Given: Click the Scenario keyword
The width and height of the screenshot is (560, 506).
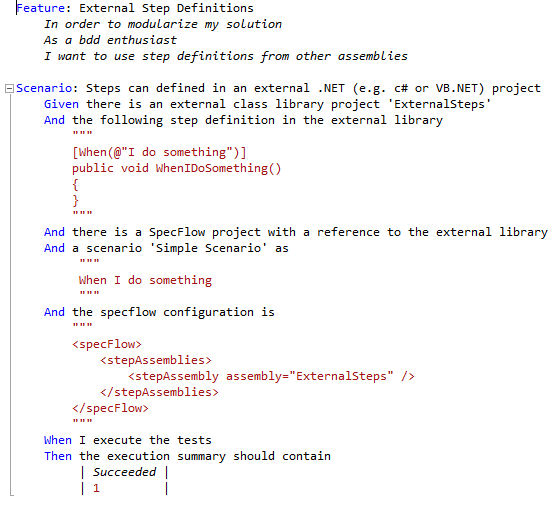Looking at the screenshot, I should (x=44, y=88).
